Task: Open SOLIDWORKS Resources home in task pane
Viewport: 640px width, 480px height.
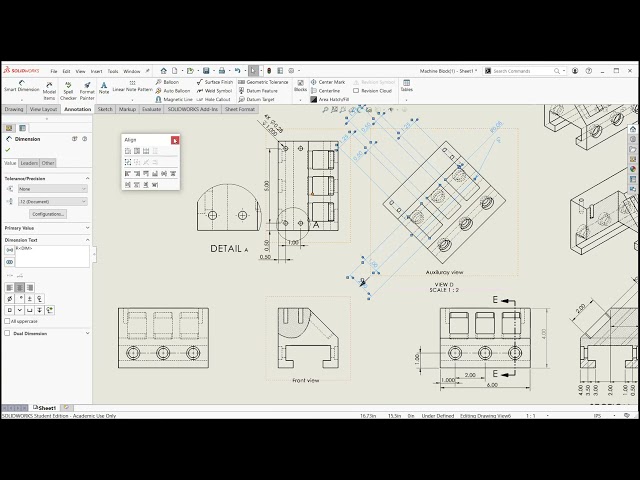Action: pyautogui.click(x=633, y=129)
